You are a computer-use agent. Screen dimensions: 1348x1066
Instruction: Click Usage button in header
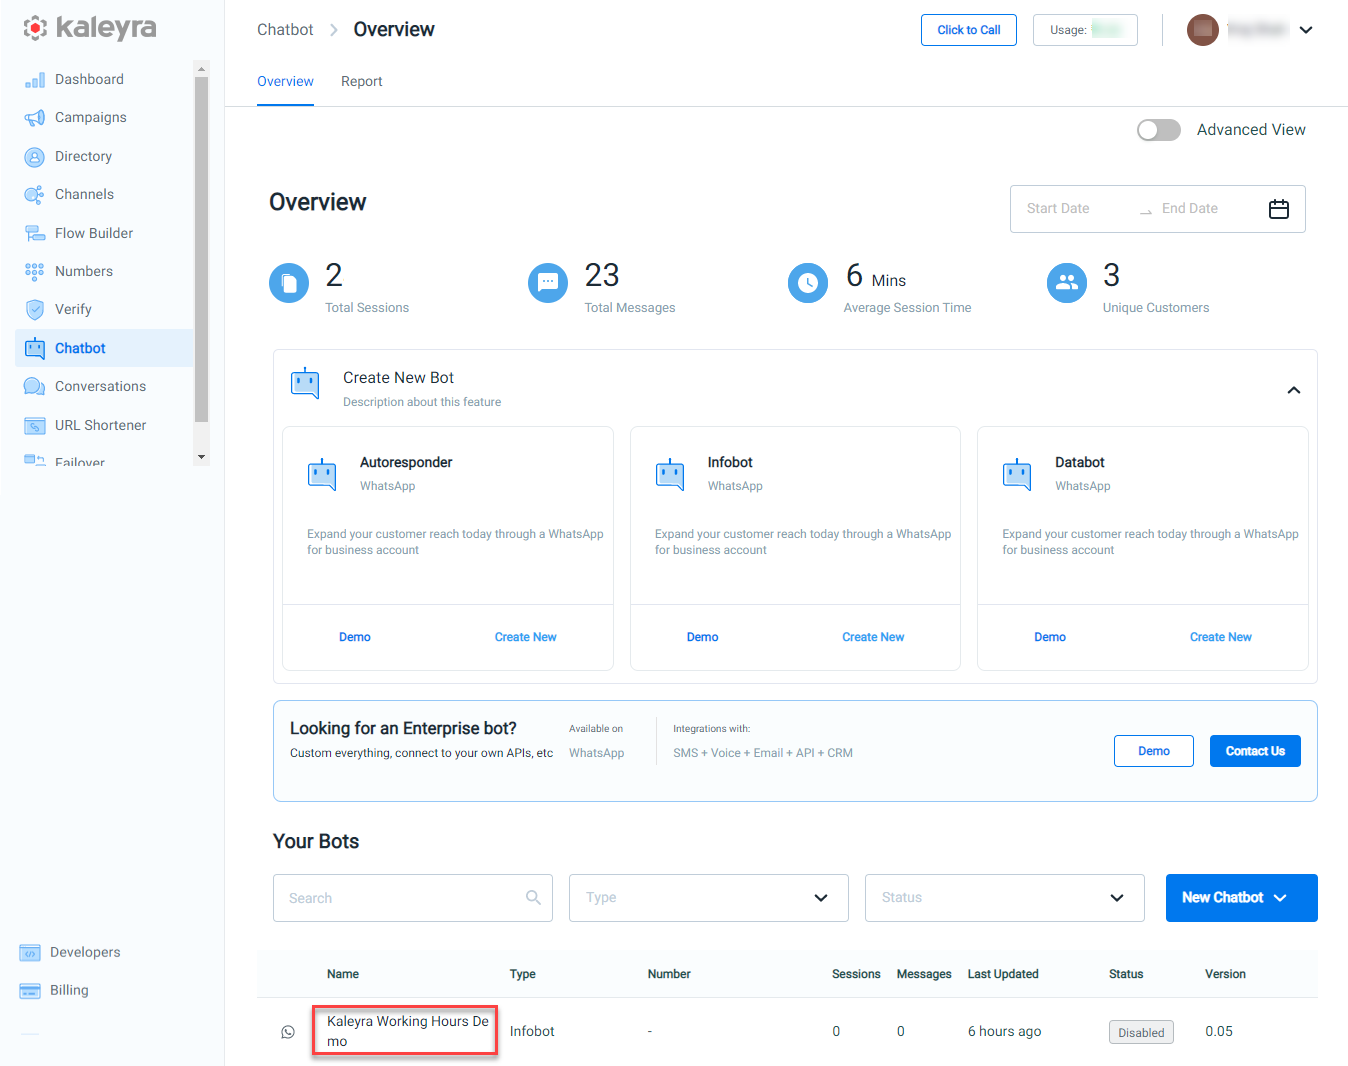click(1085, 30)
